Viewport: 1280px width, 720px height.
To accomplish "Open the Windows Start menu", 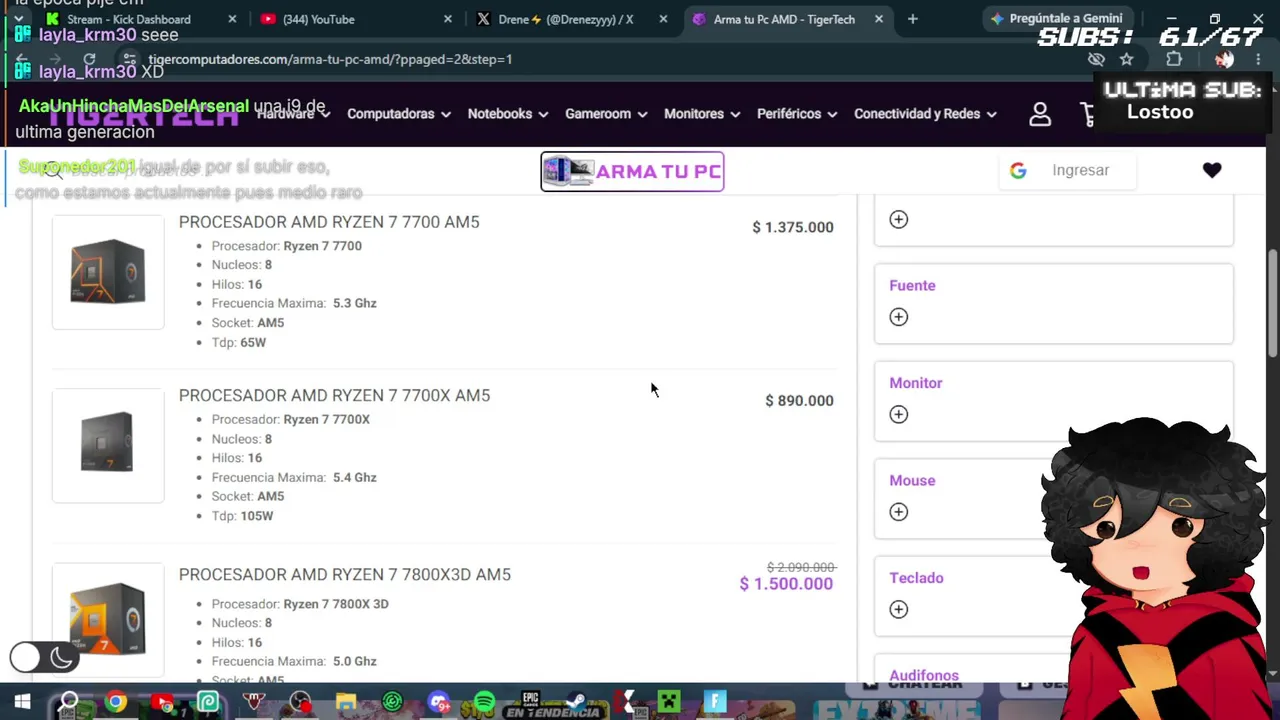I will click(x=22, y=702).
